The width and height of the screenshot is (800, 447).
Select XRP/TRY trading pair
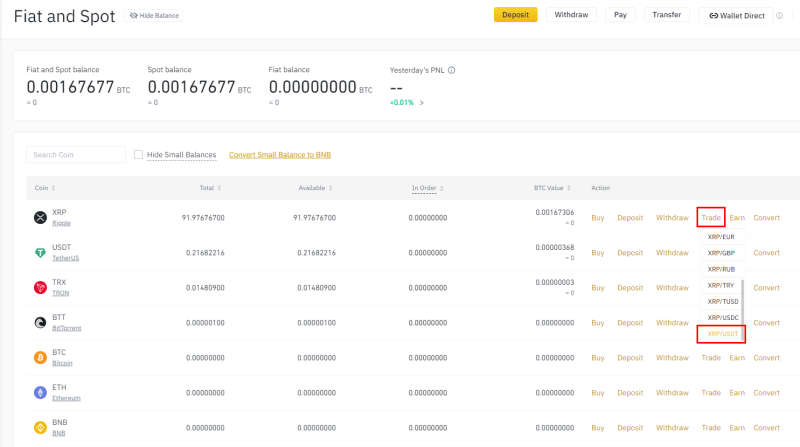click(721, 285)
